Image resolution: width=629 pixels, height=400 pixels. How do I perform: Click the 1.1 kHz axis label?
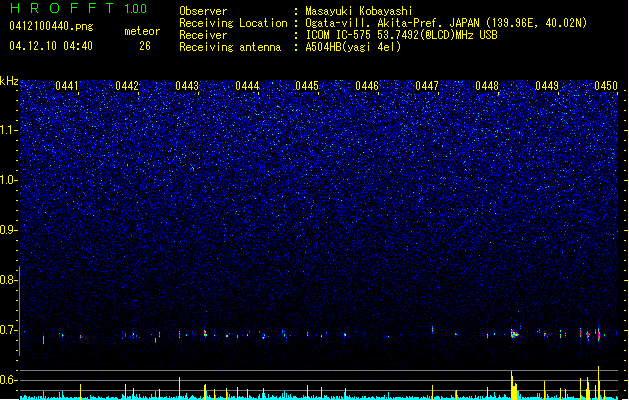(8, 130)
